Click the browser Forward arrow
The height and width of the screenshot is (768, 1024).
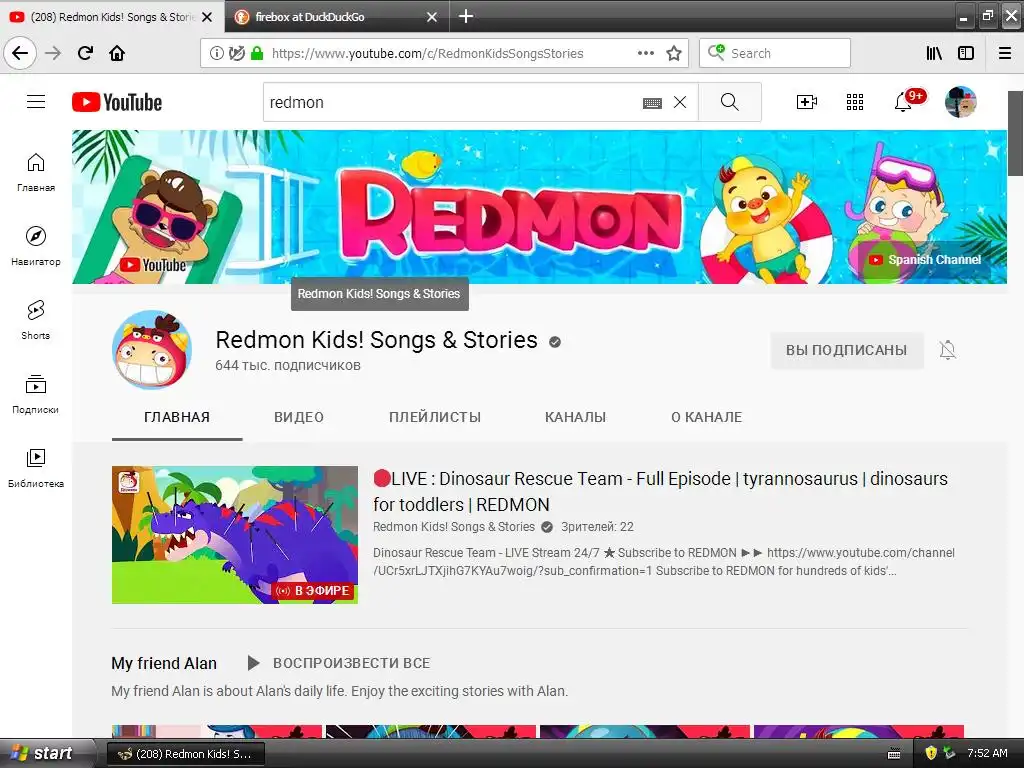[x=53, y=53]
